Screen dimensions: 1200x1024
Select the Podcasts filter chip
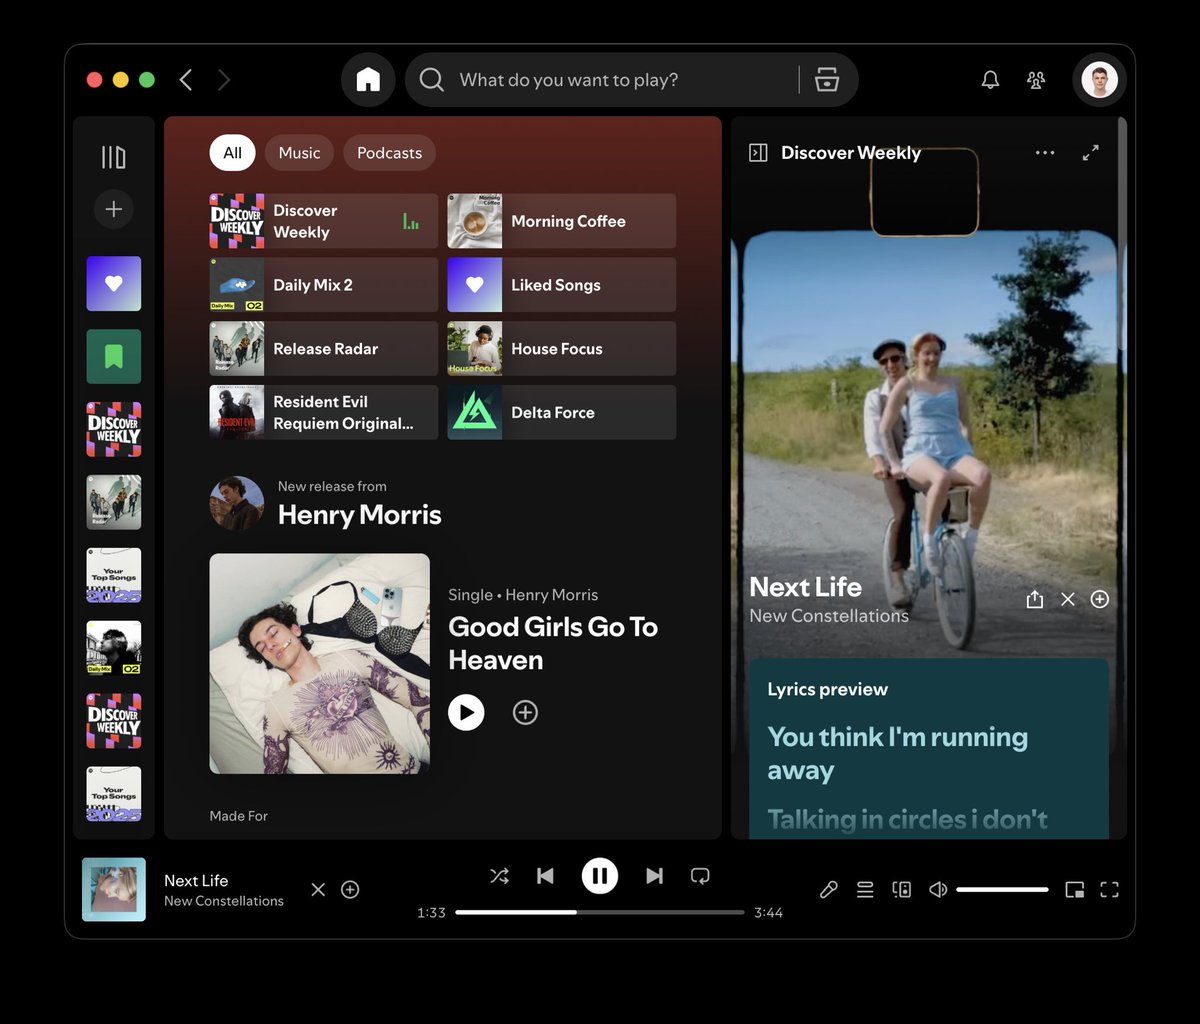point(389,153)
